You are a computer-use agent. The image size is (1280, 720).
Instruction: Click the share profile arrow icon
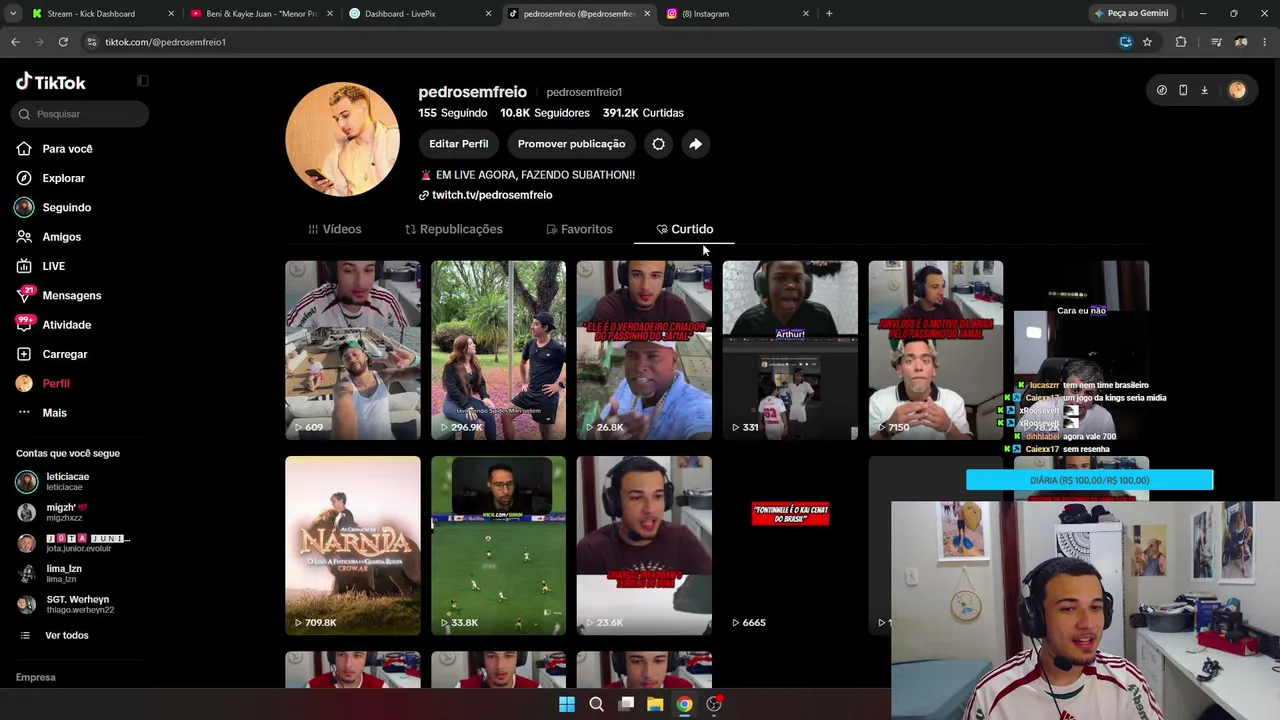[695, 144]
